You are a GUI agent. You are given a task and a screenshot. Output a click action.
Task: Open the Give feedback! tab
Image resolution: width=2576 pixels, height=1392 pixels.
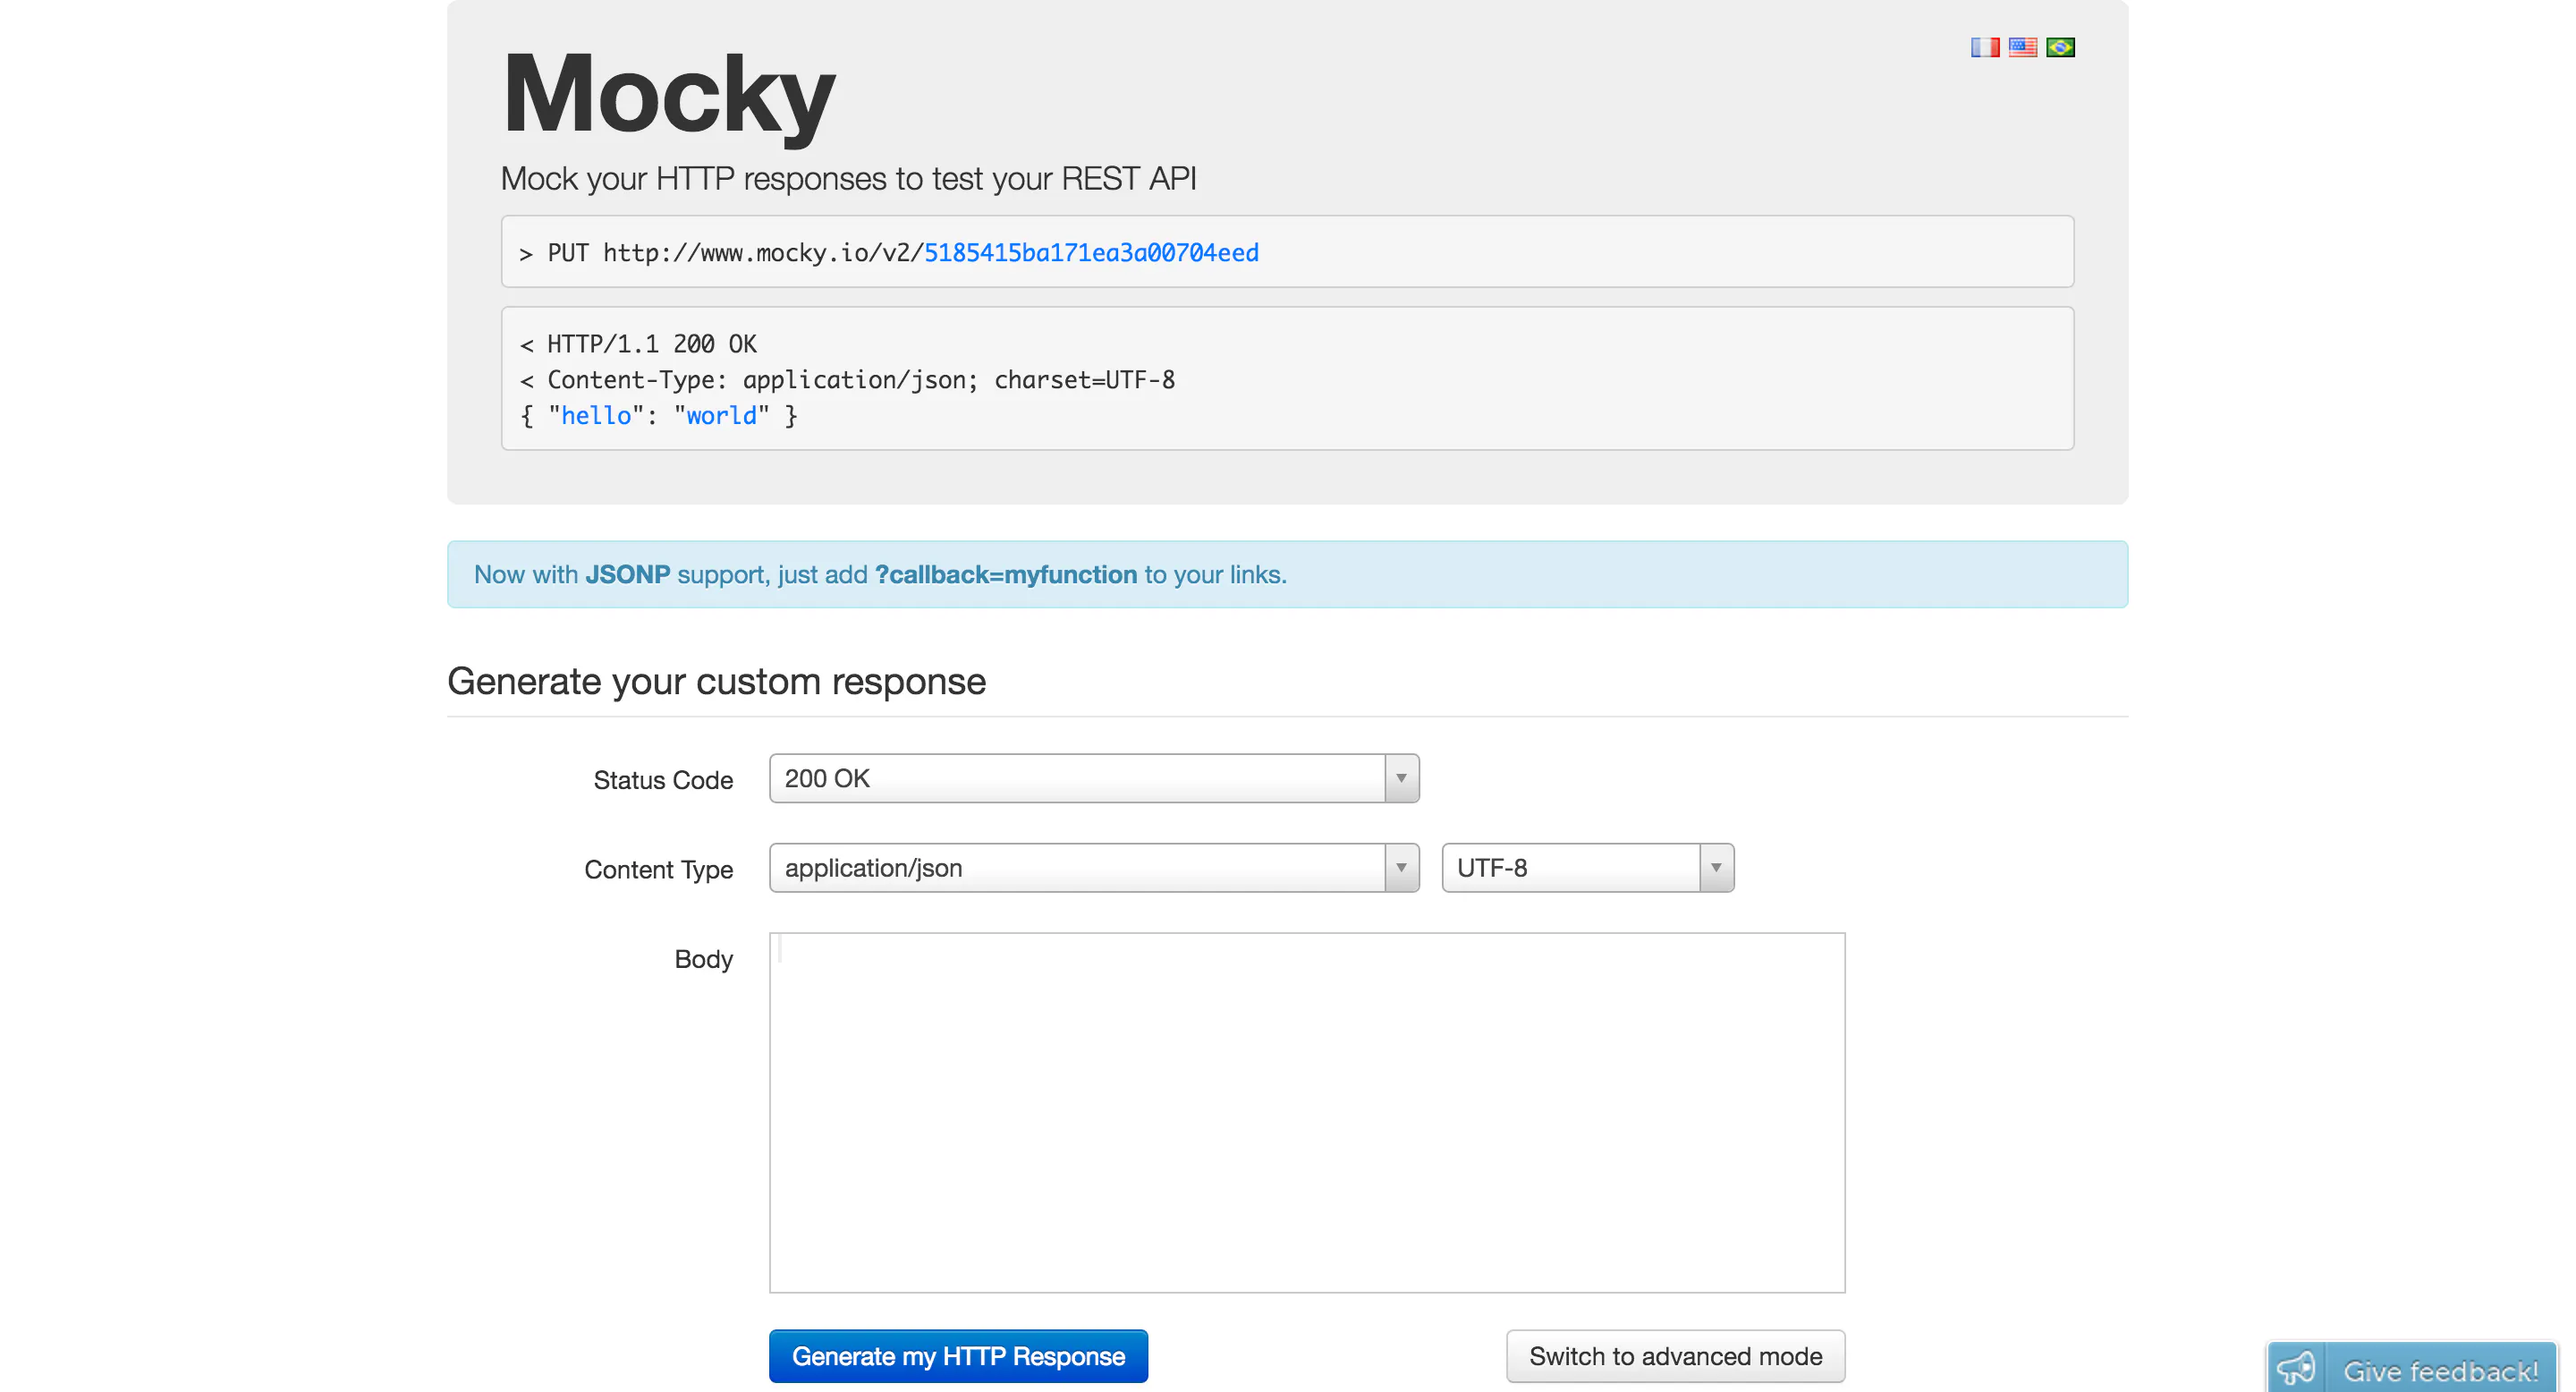(x=2411, y=1368)
